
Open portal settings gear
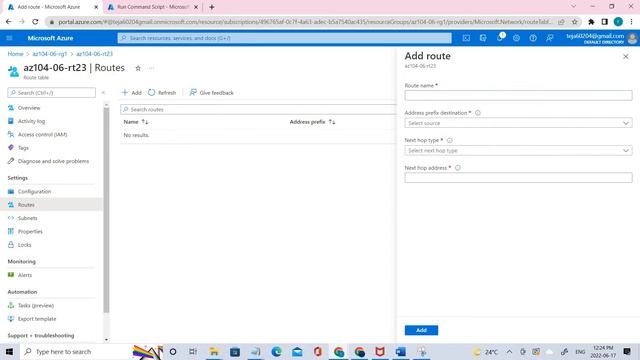[516, 38]
